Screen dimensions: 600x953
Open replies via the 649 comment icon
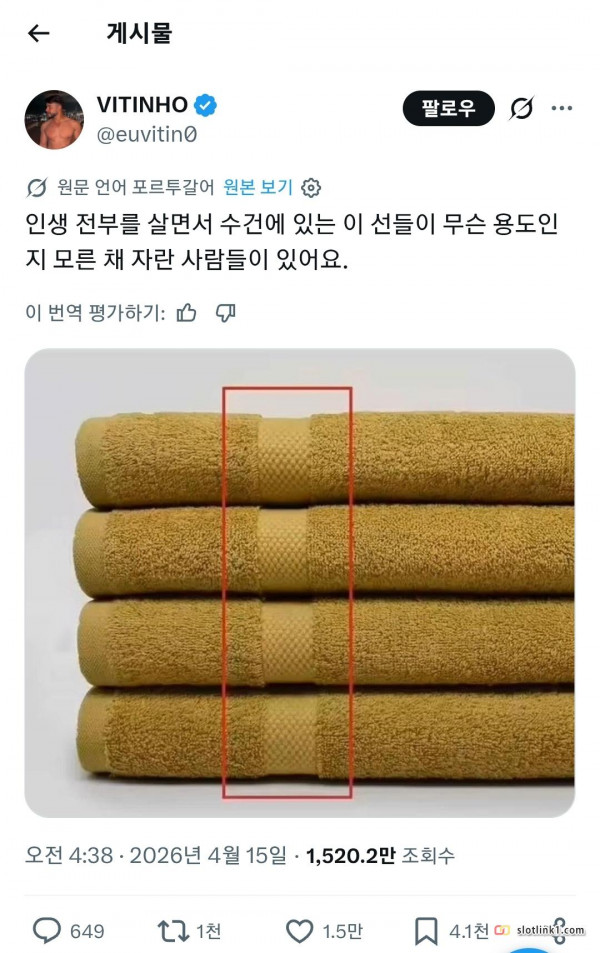(x=47, y=931)
